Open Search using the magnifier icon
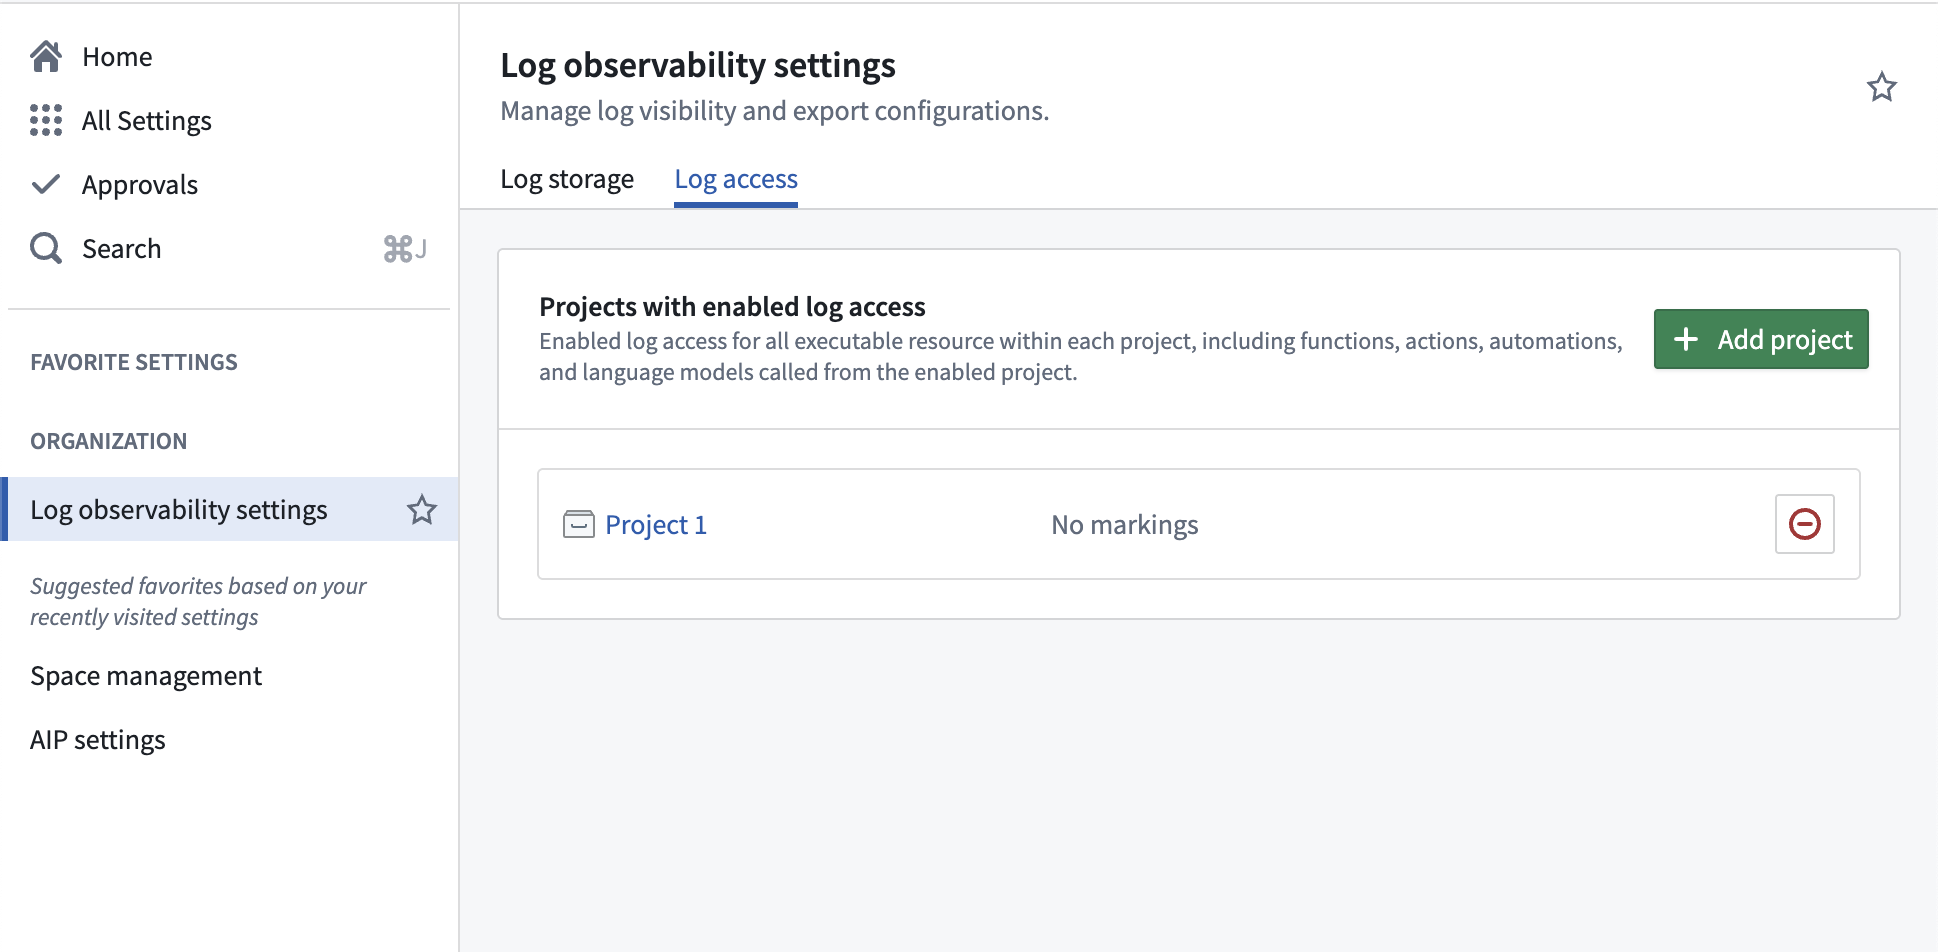 click(45, 248)
